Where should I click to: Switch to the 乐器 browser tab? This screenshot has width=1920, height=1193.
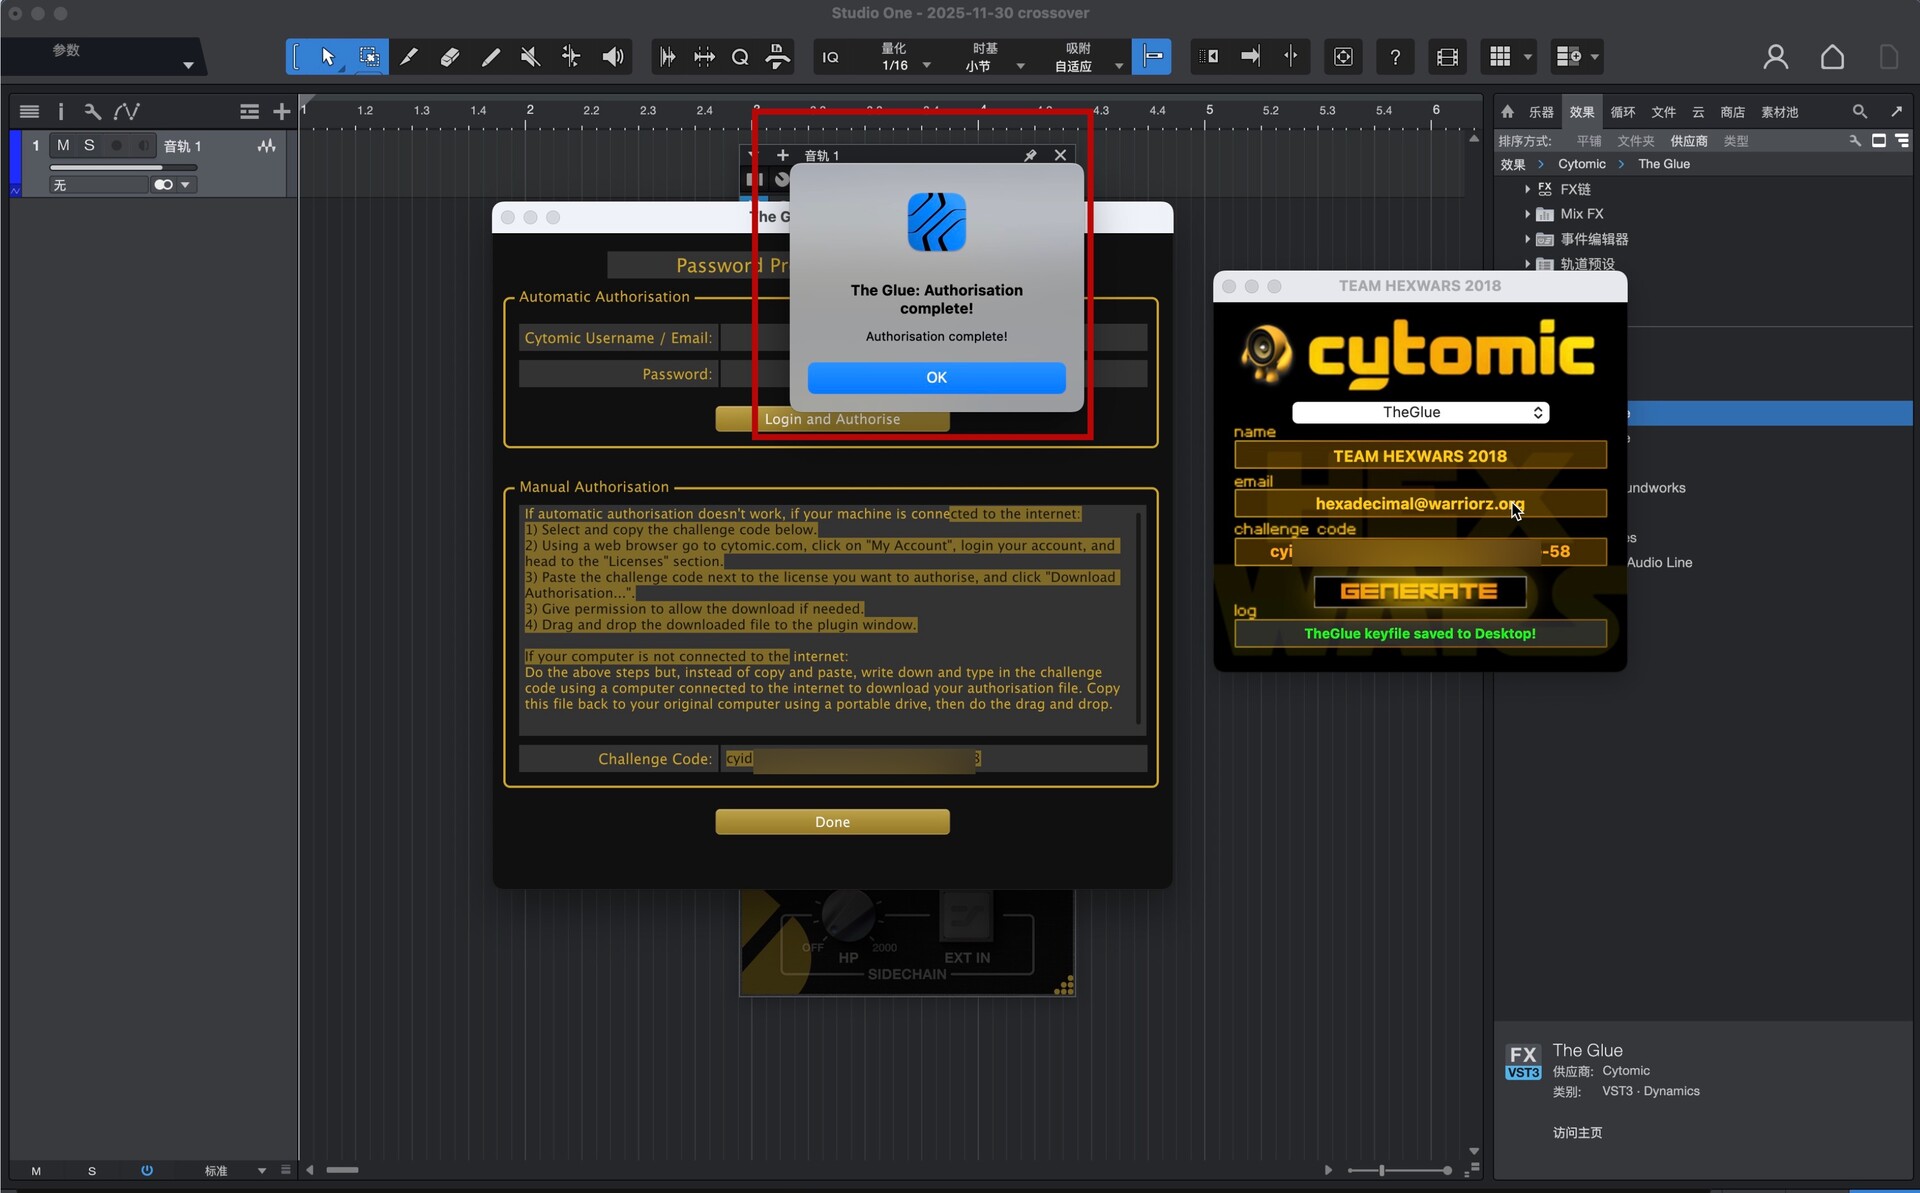pos(1541,112)
